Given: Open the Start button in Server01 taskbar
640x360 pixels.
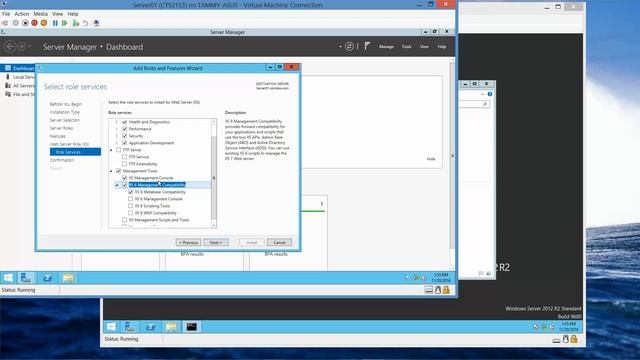Looking at the screenshot, I should click(x=8, y=278).
